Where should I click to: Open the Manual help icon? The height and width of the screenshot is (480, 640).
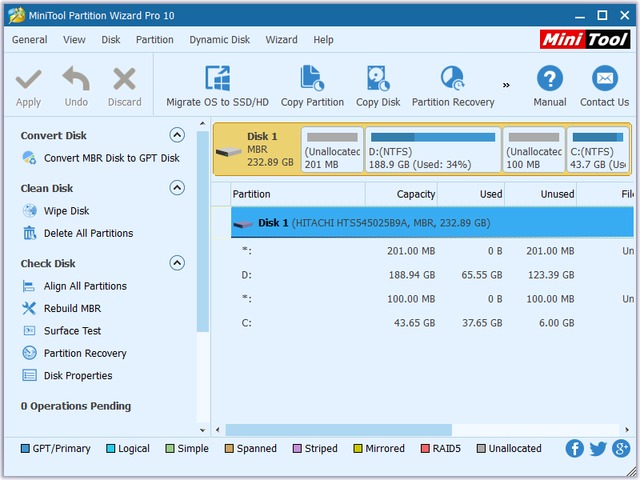pyautogui.click(x=549, y=80)
